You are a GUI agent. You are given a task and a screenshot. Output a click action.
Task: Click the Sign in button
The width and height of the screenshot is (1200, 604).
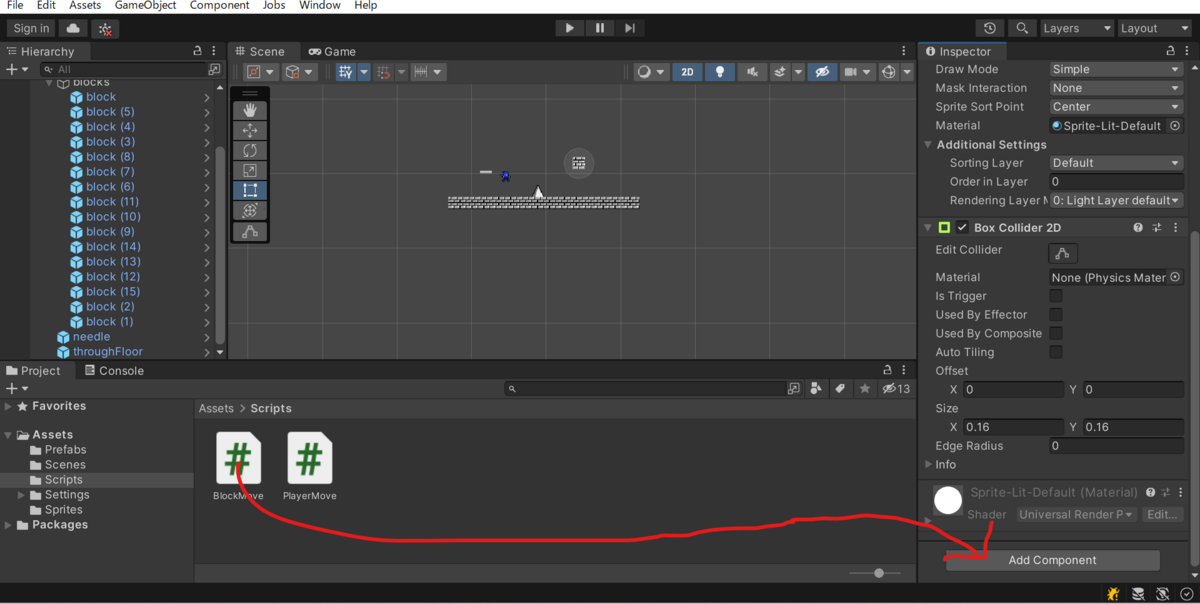30,27
